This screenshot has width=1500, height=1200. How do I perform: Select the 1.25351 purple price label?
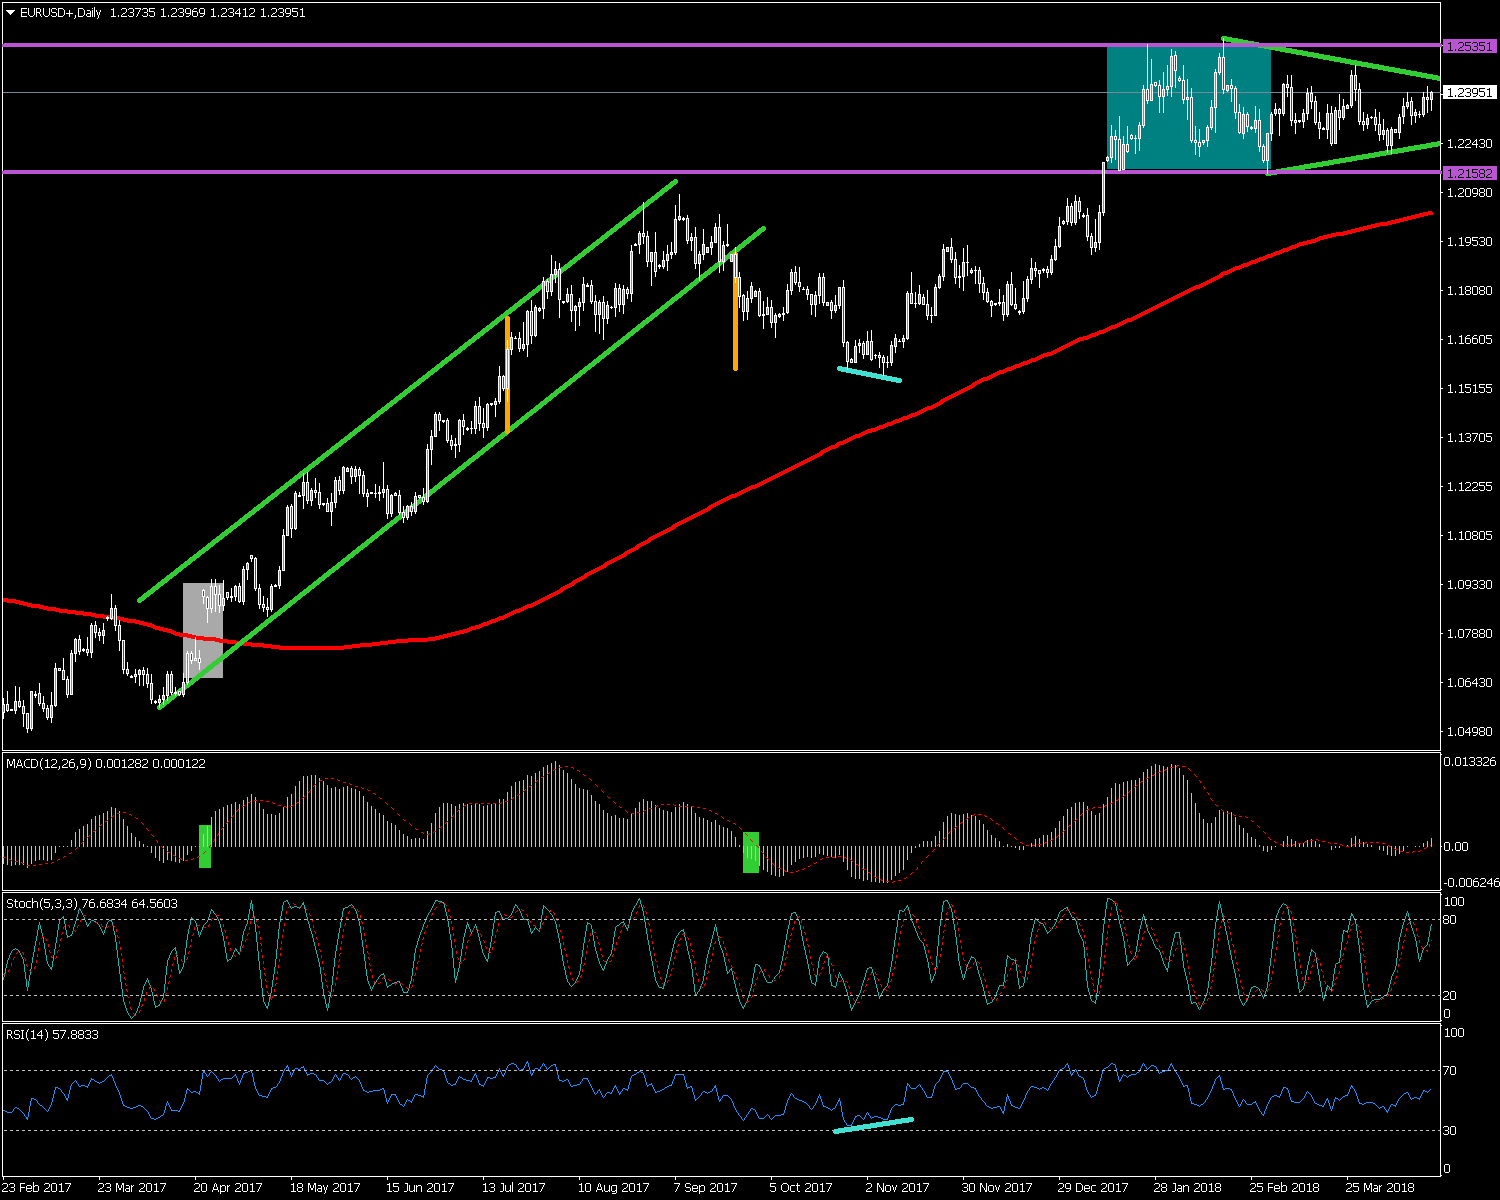(1469, 46)
